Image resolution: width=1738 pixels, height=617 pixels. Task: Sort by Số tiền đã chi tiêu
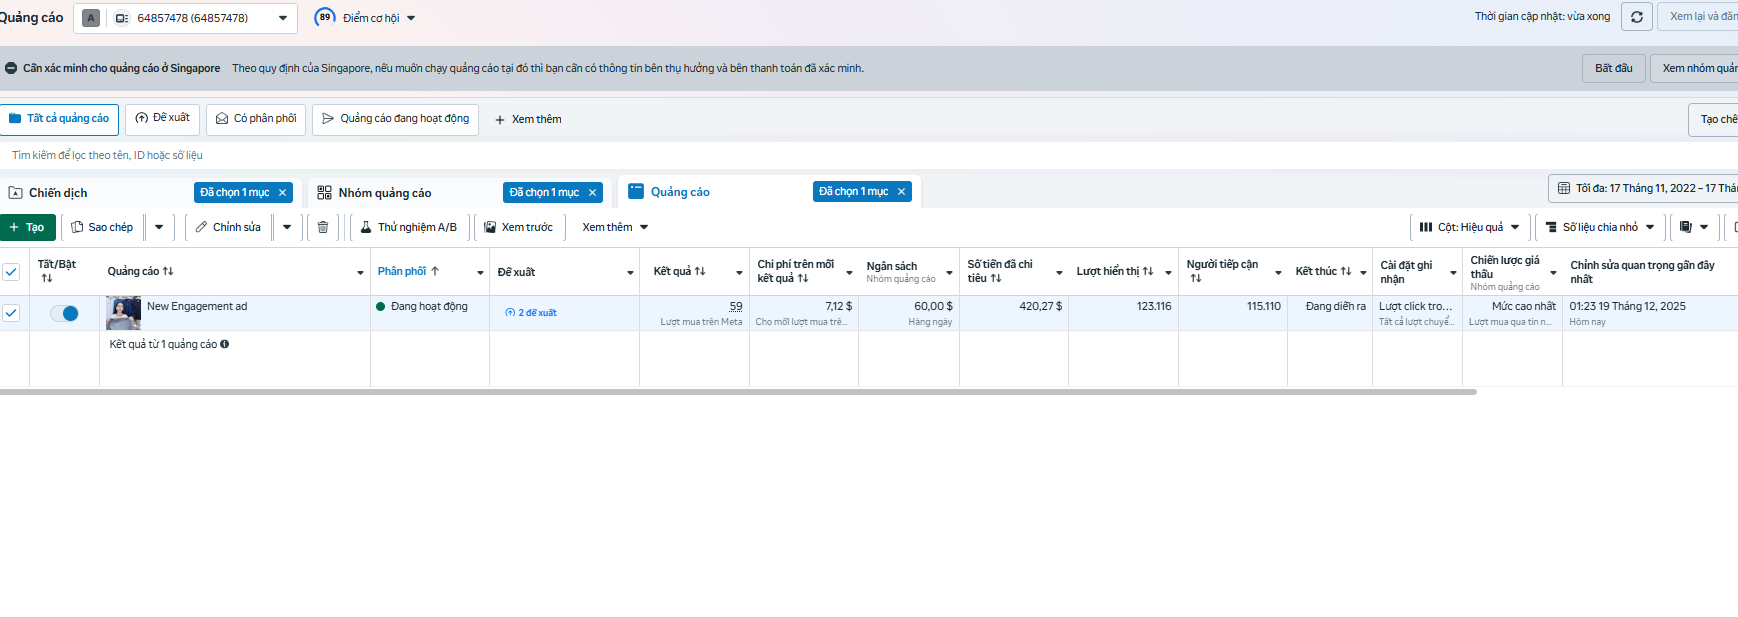pos(996,278)
